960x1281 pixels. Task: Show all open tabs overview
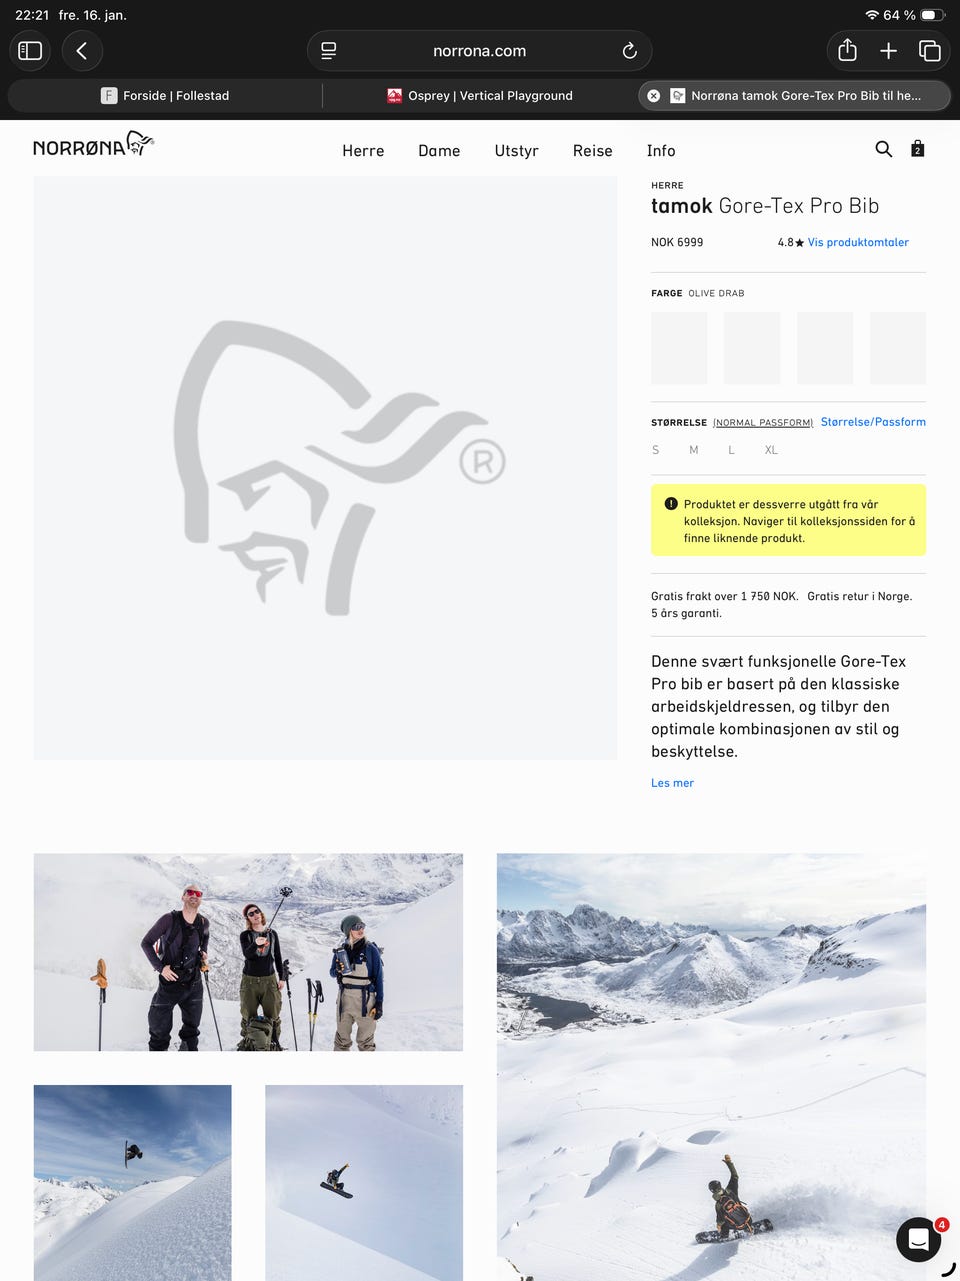(x=930, y=51)
